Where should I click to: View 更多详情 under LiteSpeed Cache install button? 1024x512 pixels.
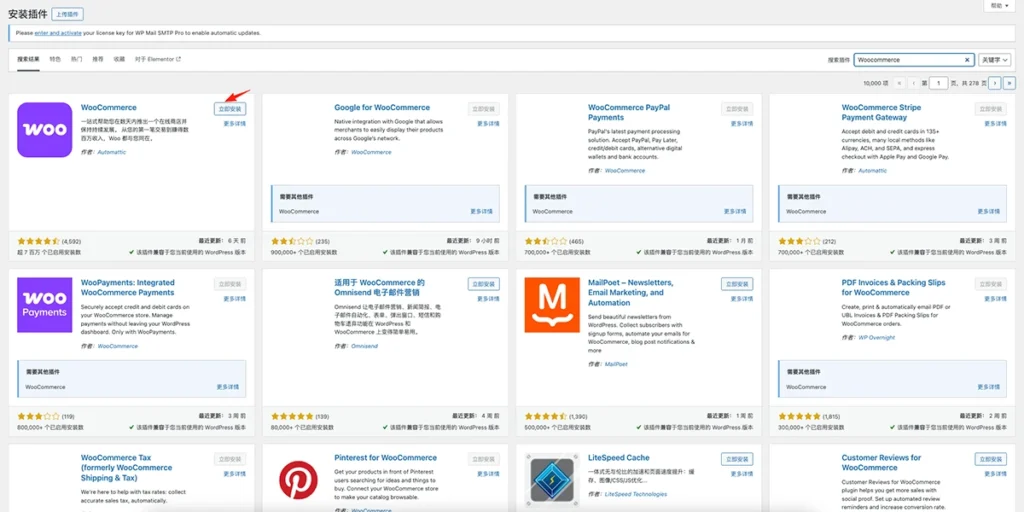(741, 473)
